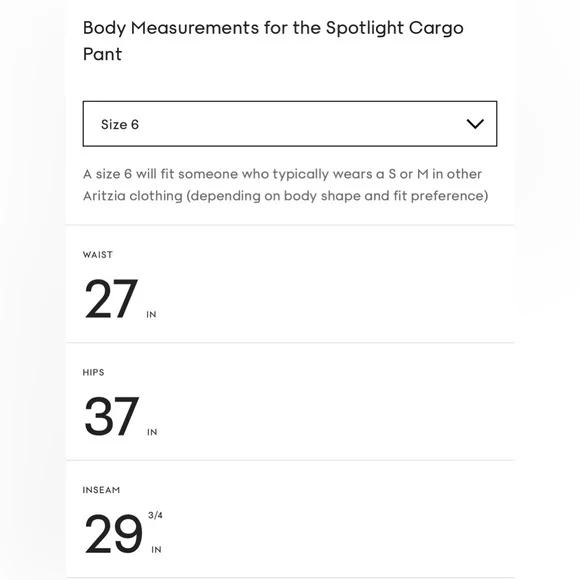Click empty area inside the size selector box
This screenshot has width=580, height=580.
pyautogui.click(x=296, y=124)
